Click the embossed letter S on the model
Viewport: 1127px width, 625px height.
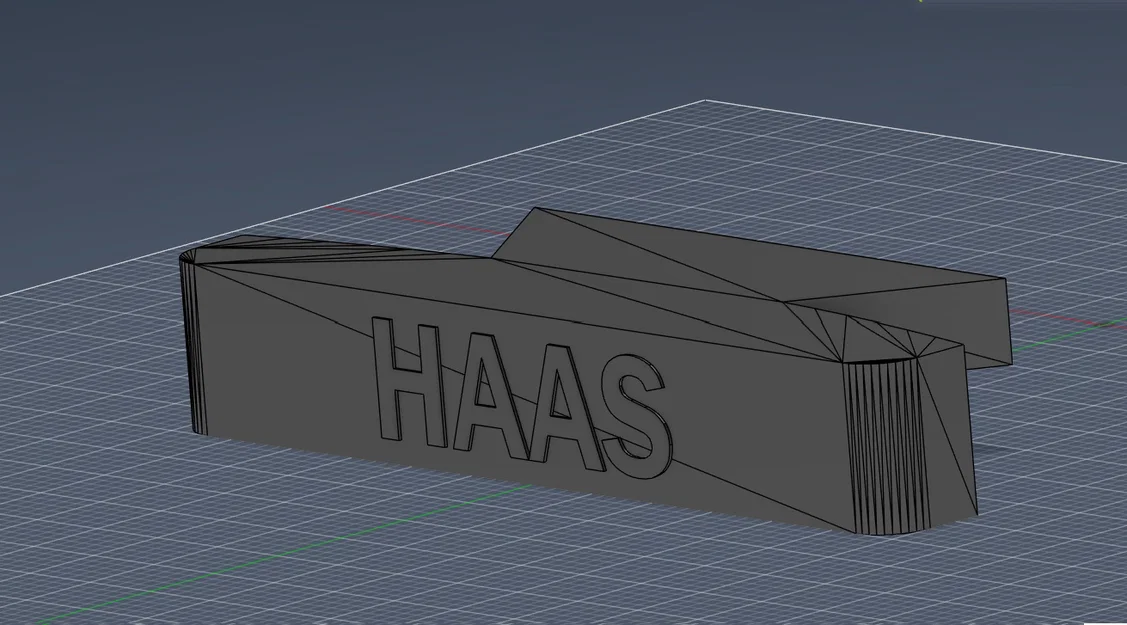[x=637, y=416]
